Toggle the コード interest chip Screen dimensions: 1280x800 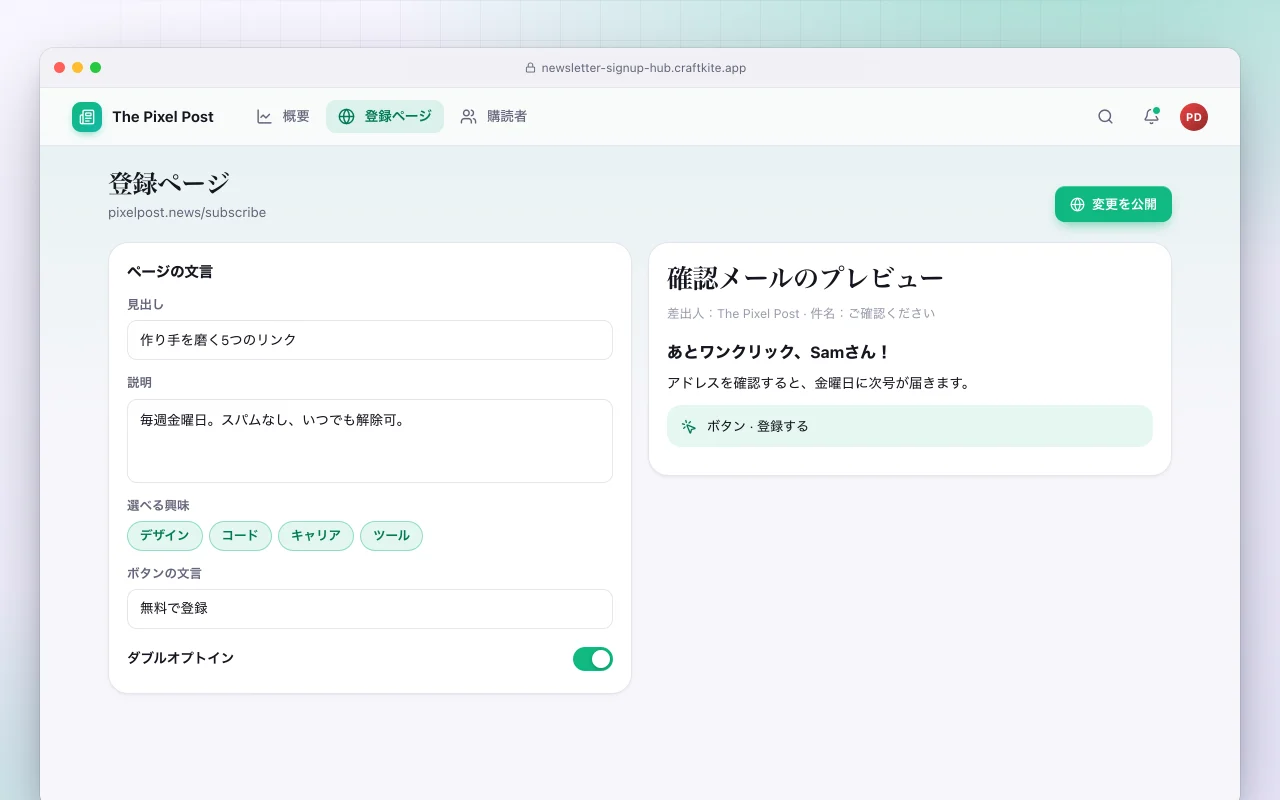[x=240, y=536]
